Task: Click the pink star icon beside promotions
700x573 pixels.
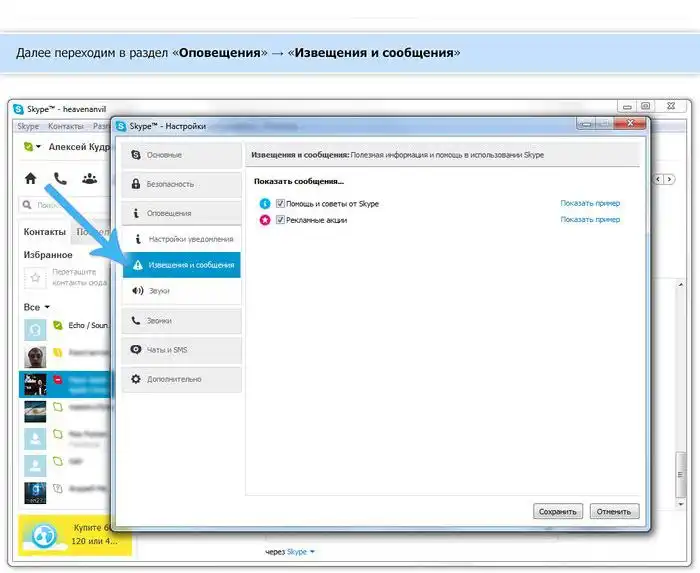Action: (x=265, y=219)
